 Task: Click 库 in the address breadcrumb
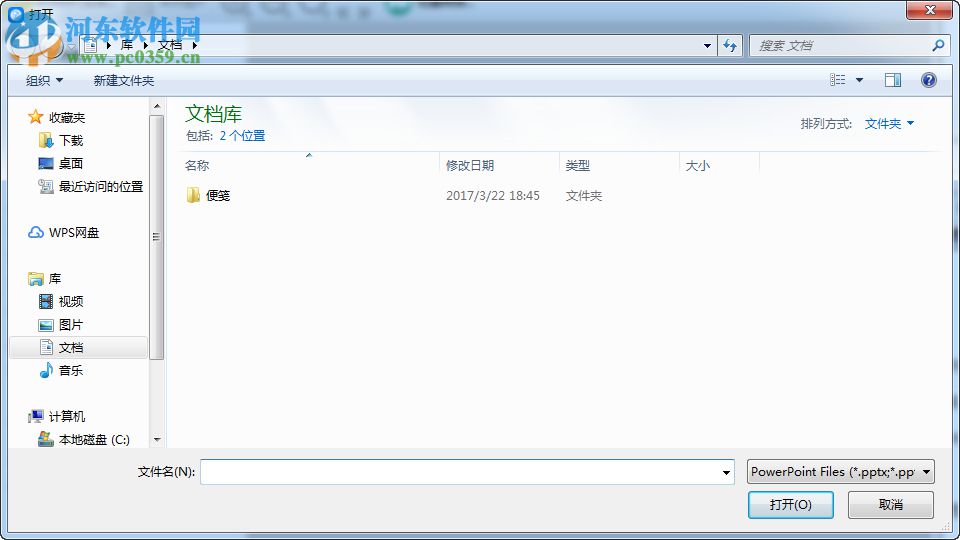coord(127,45)
